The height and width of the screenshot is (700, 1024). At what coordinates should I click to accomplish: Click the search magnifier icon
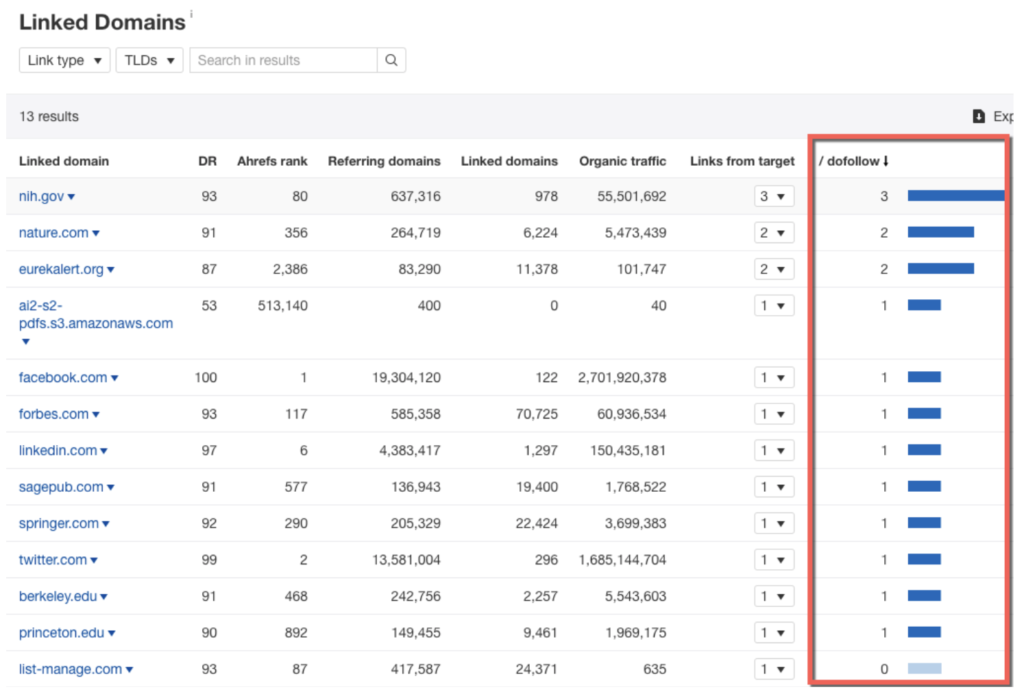click(x=391, y=60)
